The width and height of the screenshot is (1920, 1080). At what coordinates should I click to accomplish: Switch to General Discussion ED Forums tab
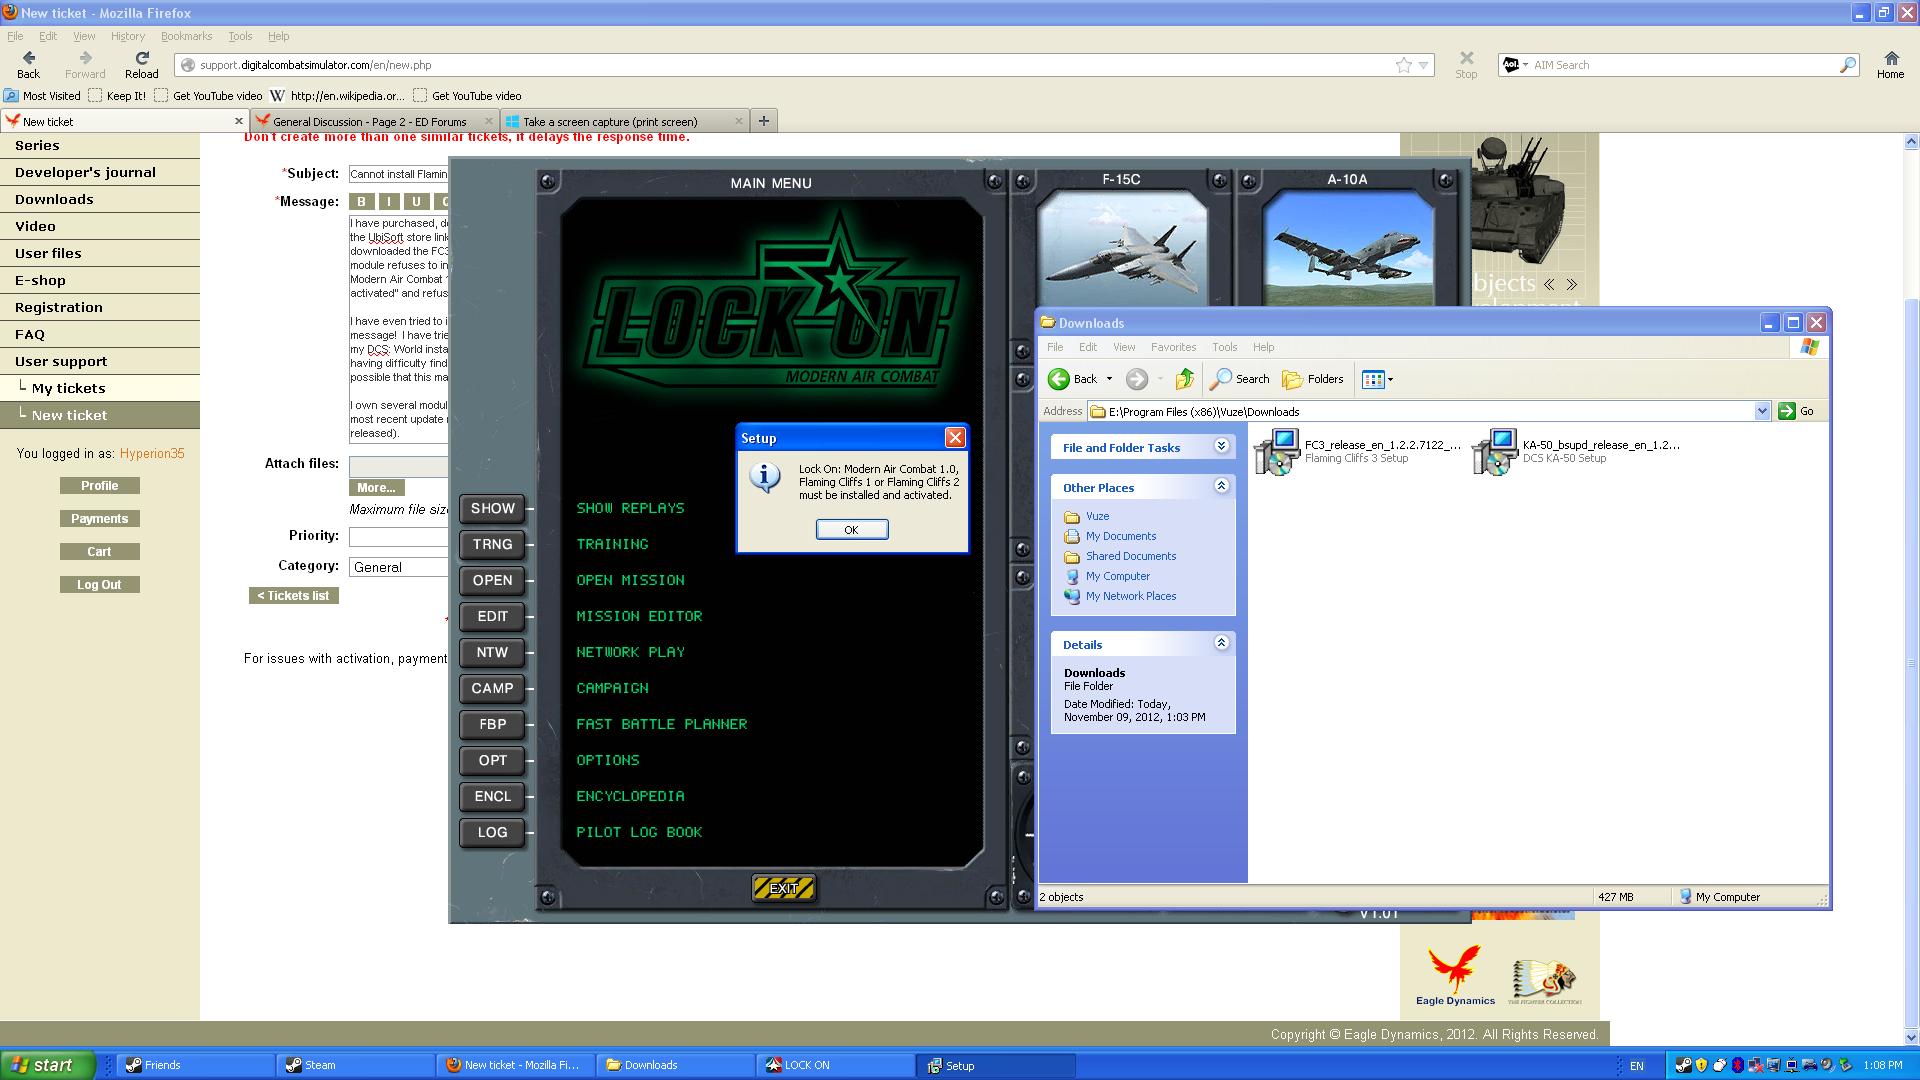(373, 121)
